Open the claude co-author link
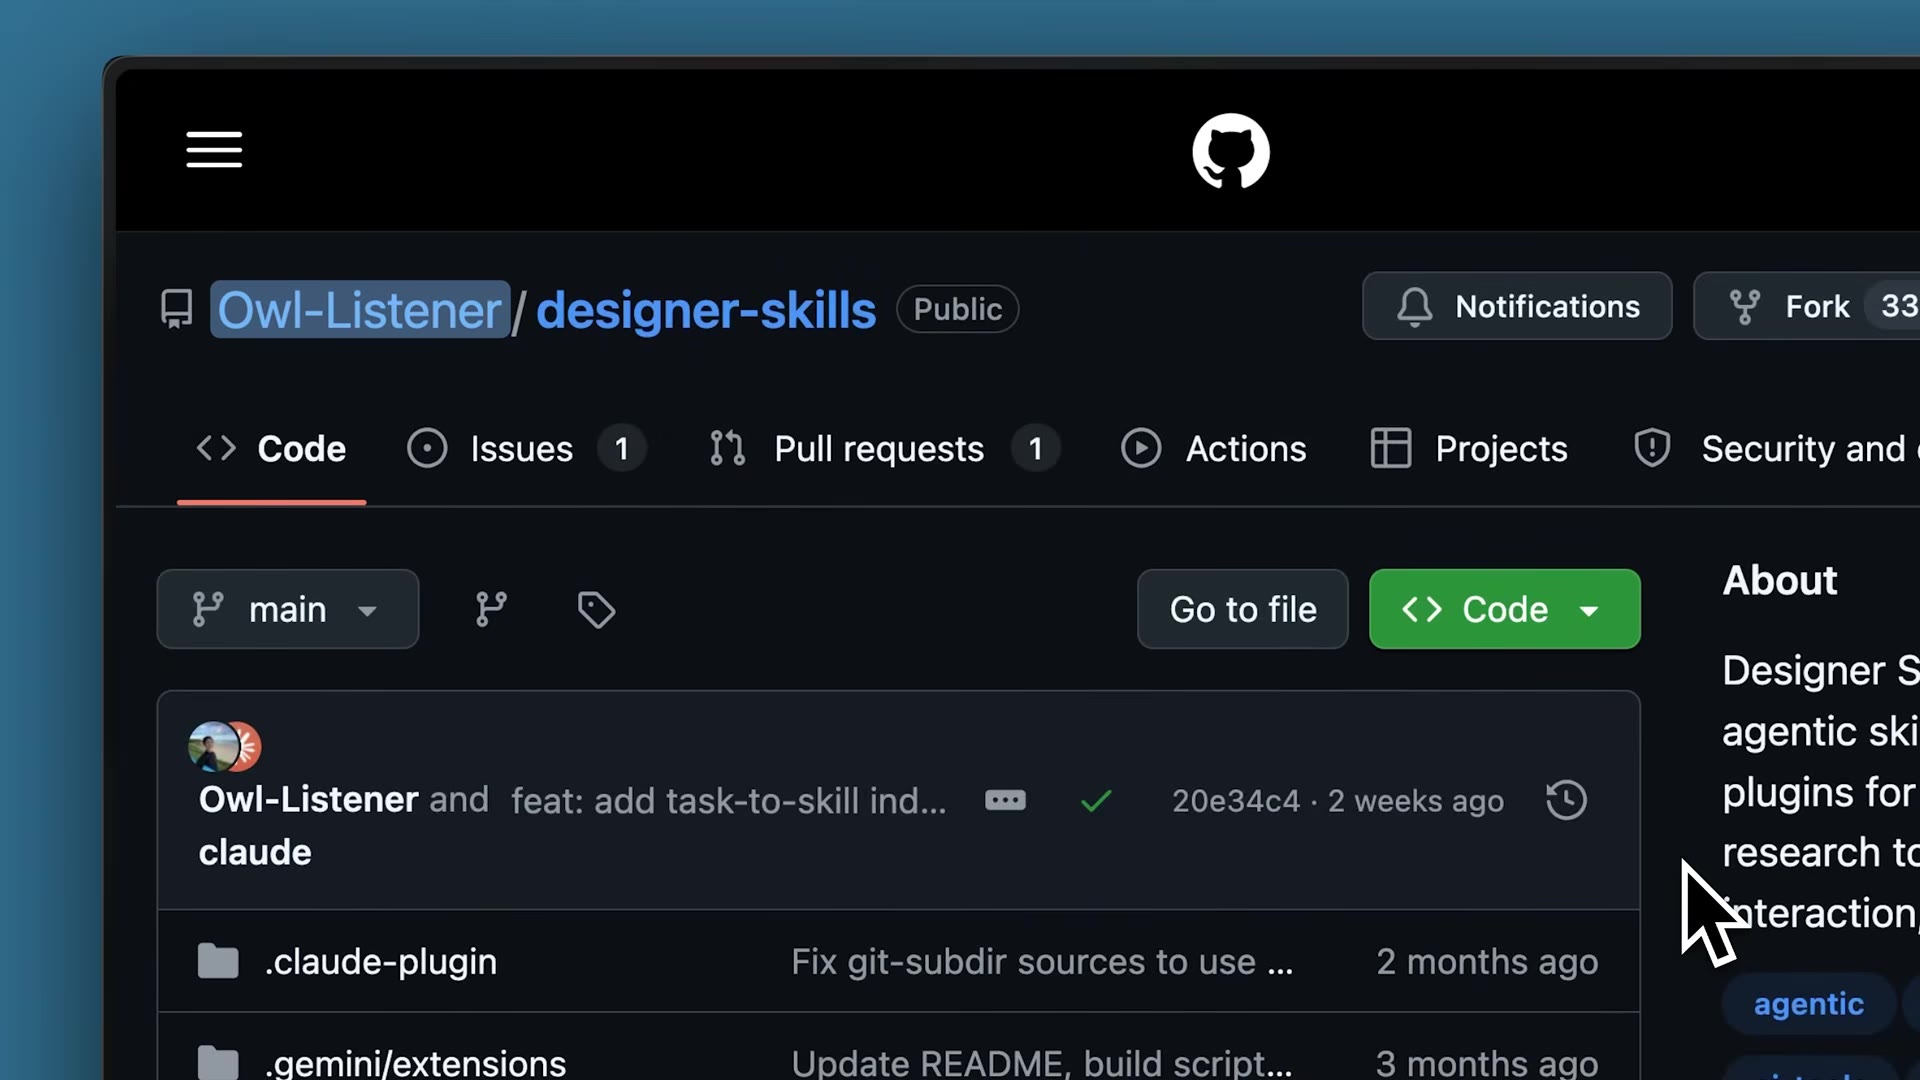The image size is (1920, 1080). click(x=255, y=853)
